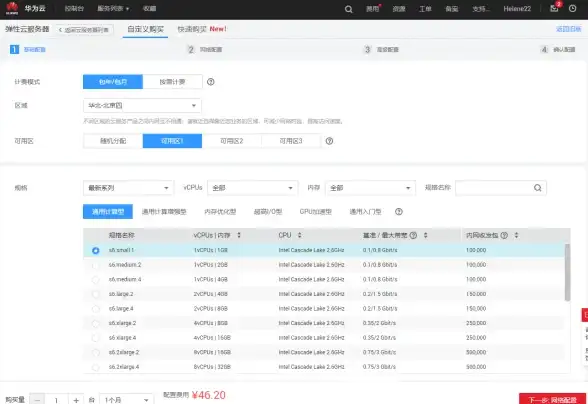Open the 最新系列 series dropdown
The height and width of the screenshot is (404, 588).
128,188
